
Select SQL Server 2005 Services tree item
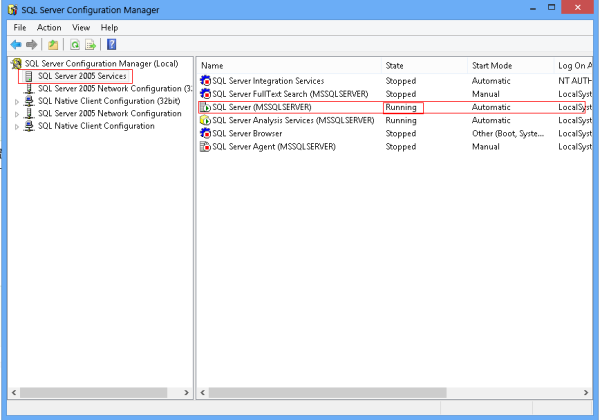82,76
